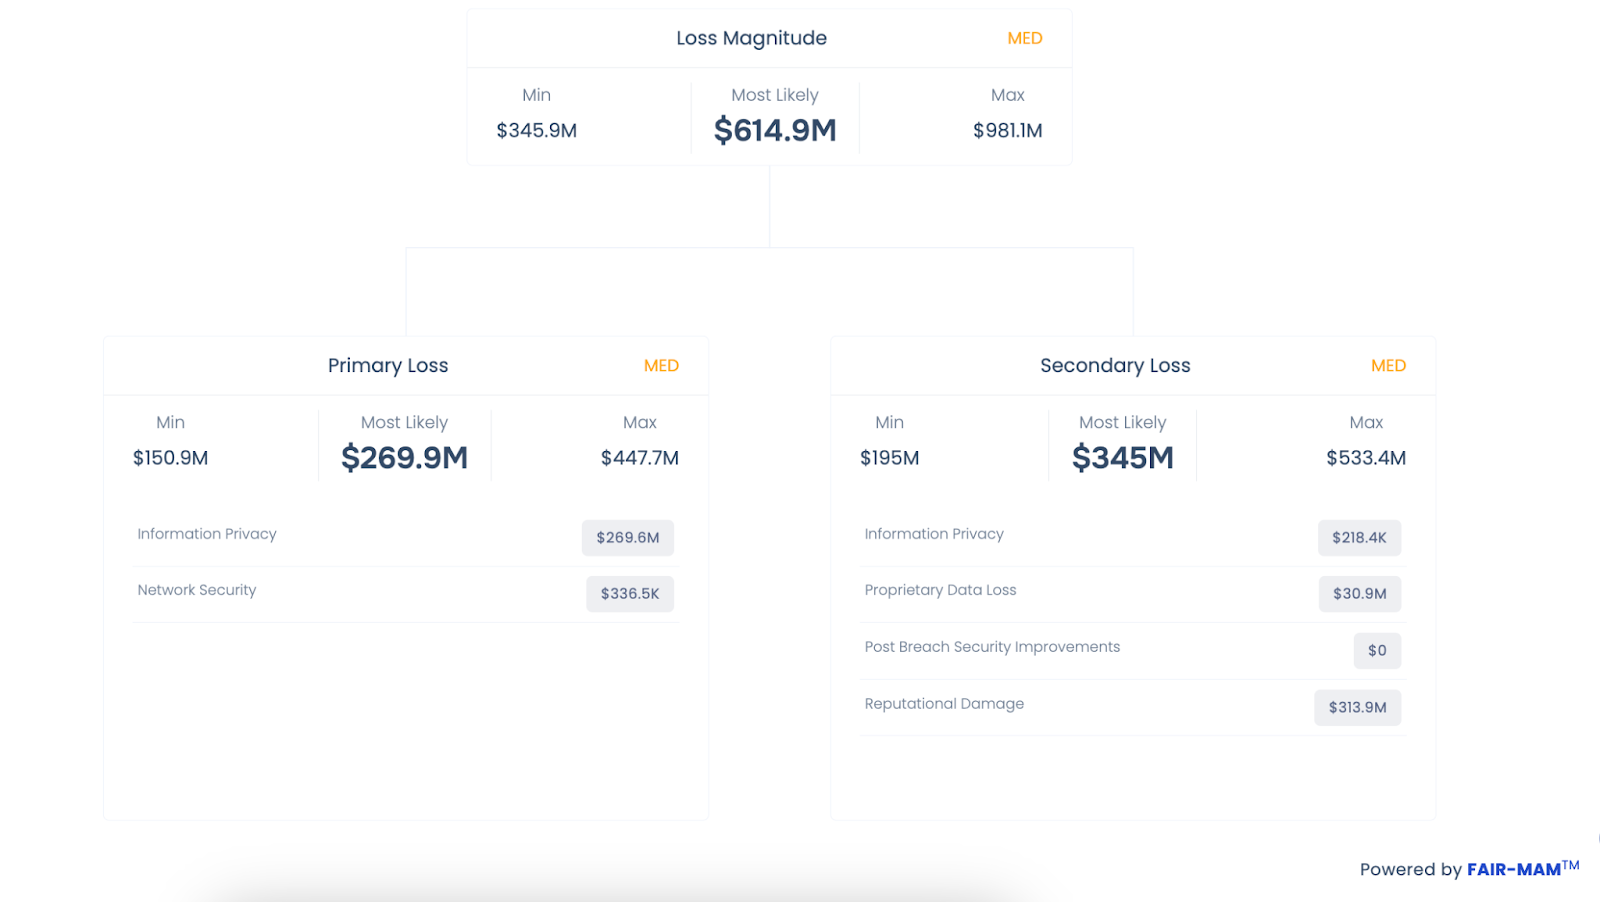Click the Min label in Loss Magnitude
The height and width of the screenshot is (902, 1600).
coord(537,95)
